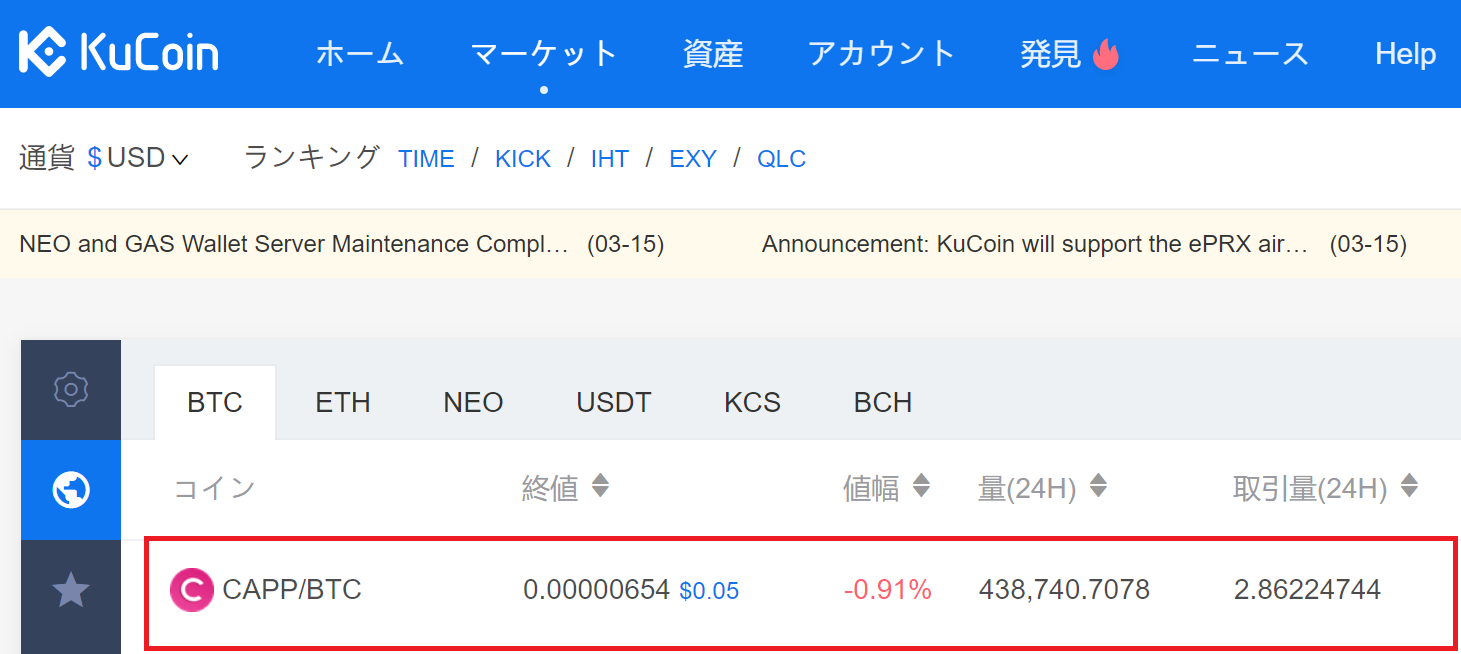
Task: Switch to the ETH market tab
Action: point(343,402)
